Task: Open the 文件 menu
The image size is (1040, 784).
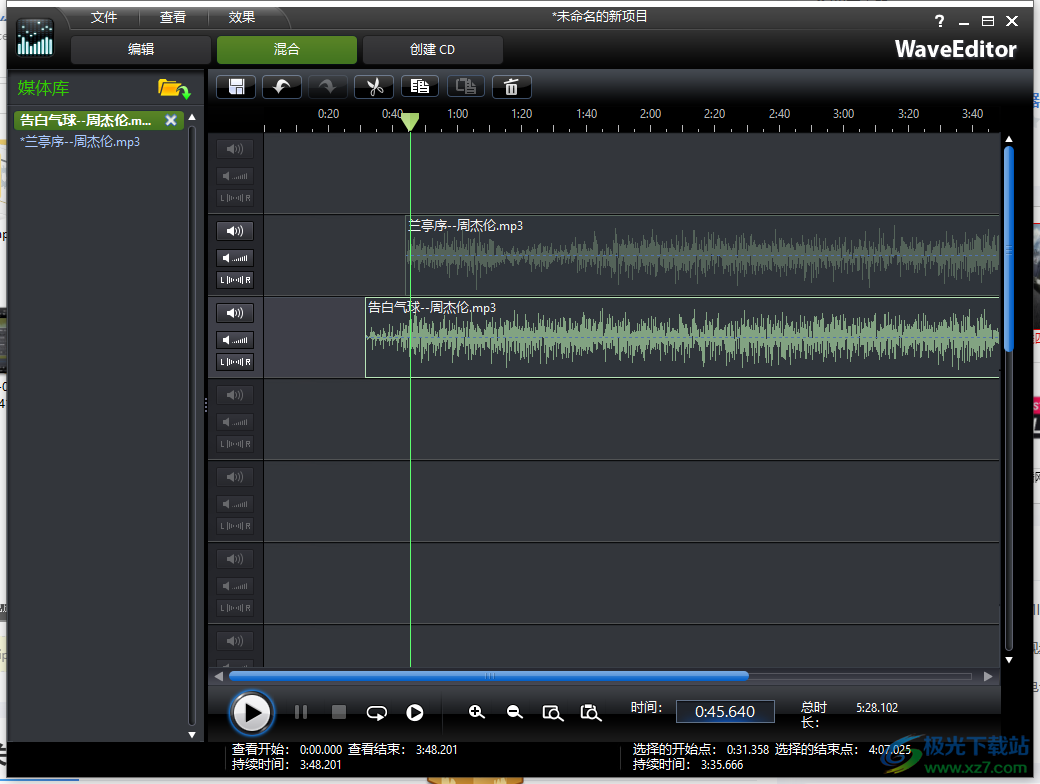Action: [103, 16]
